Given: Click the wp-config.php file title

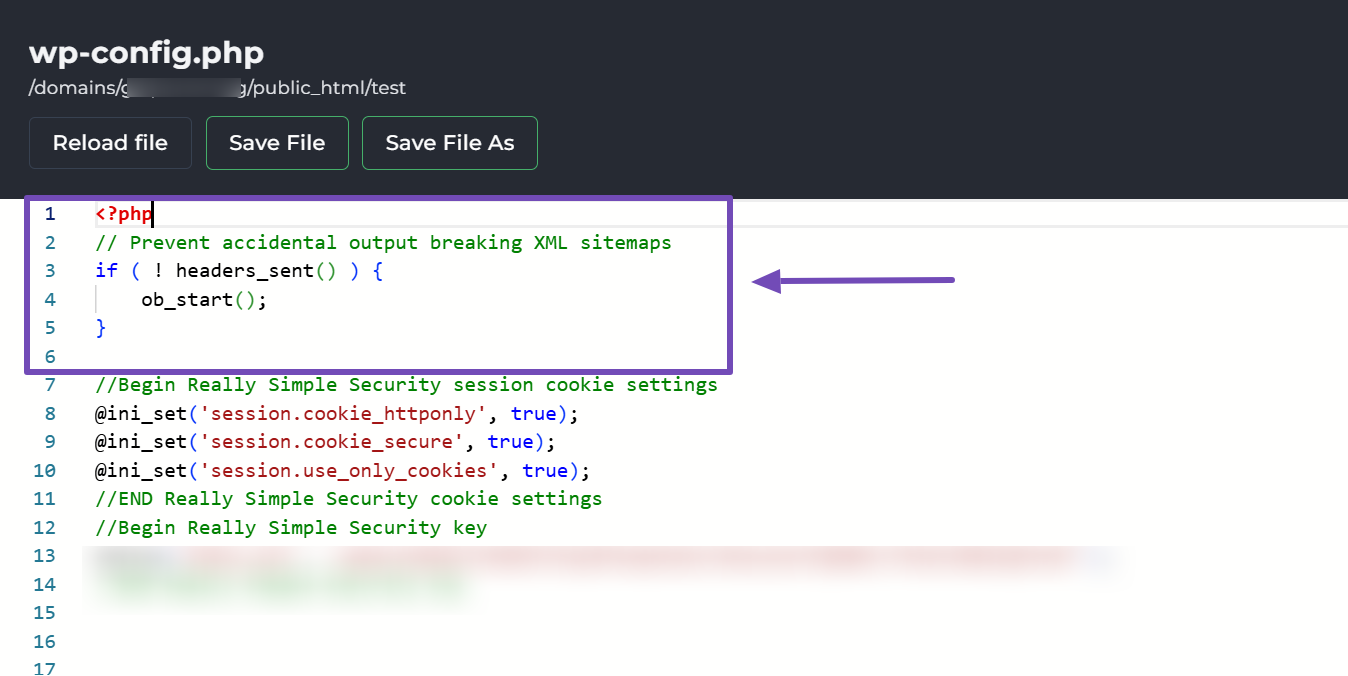Looking at the screenshot, I should [146, 53].
